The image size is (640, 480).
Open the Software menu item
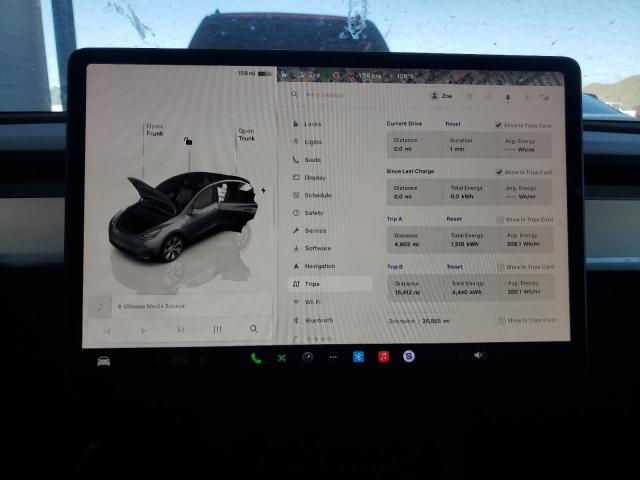(317, 248)
